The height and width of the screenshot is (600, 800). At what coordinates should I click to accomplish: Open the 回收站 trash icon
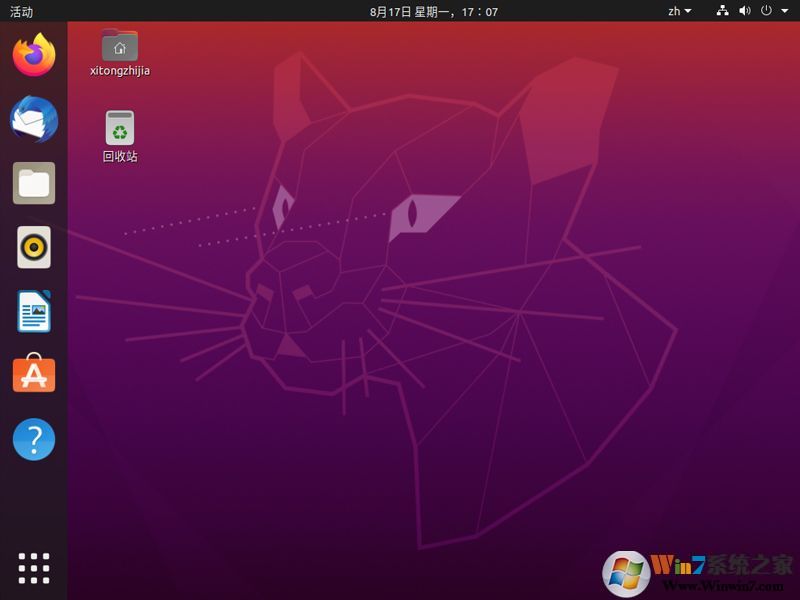[x=119, y=127]
